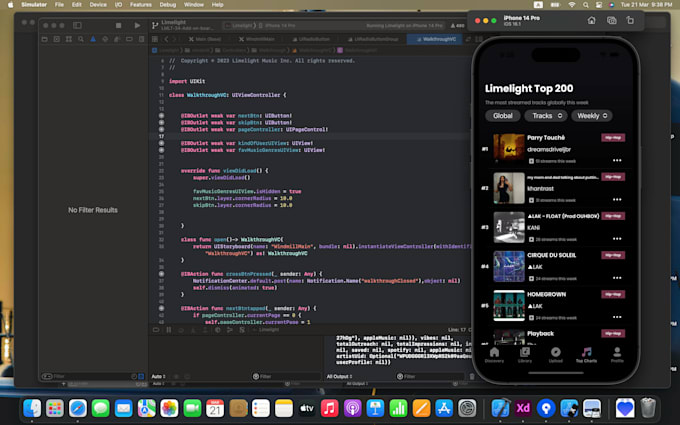Pause program execution in debug bar
The width and height of the screenshot is (680, 425).
click(169, 330)
